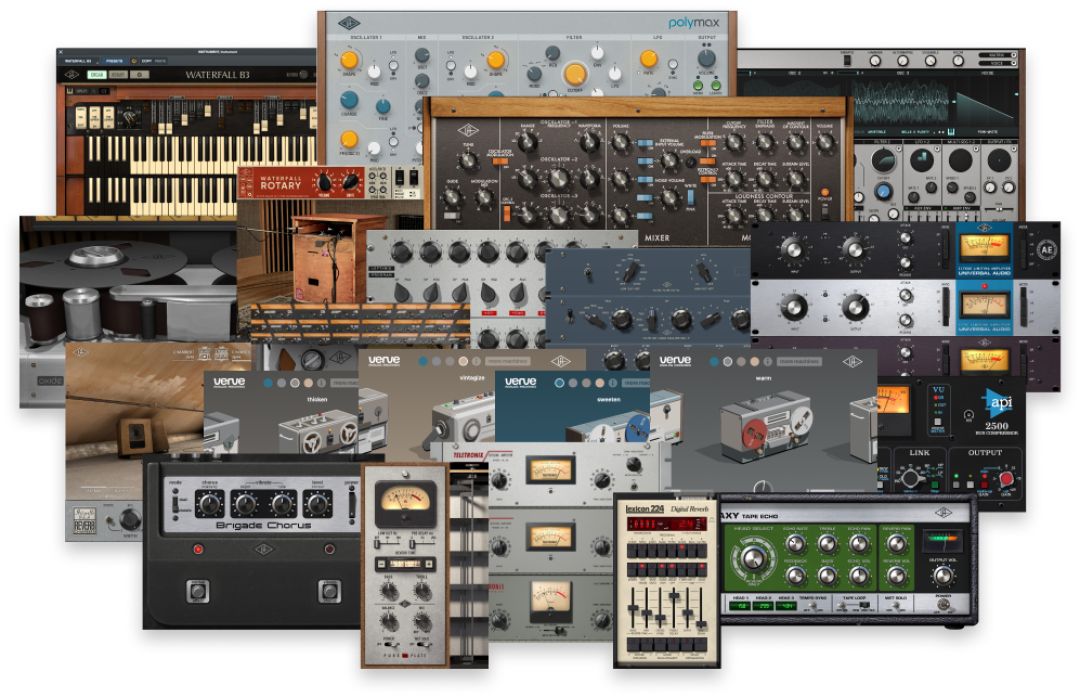Viewport: 1080px width, 697px height.
Task: Click Oscillator 1 RANGE knob on Minimoog
Action: click(528, 142)
